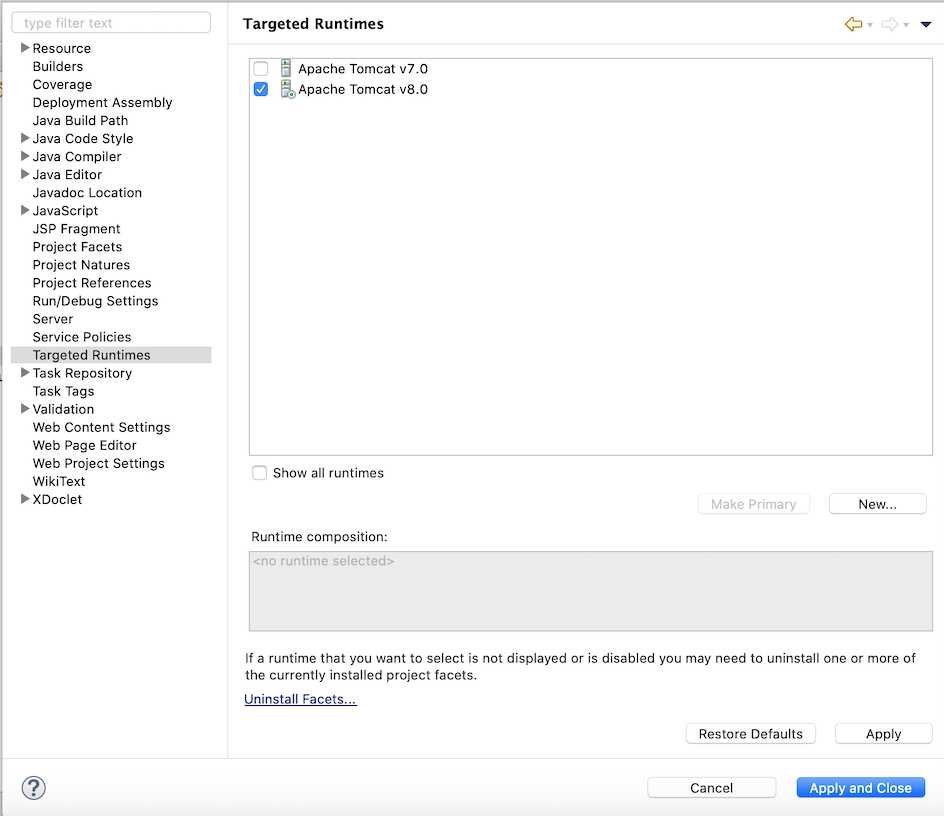Select the Java Editor label
Screen dimensions: 944x816
click(x=67, y=175)
